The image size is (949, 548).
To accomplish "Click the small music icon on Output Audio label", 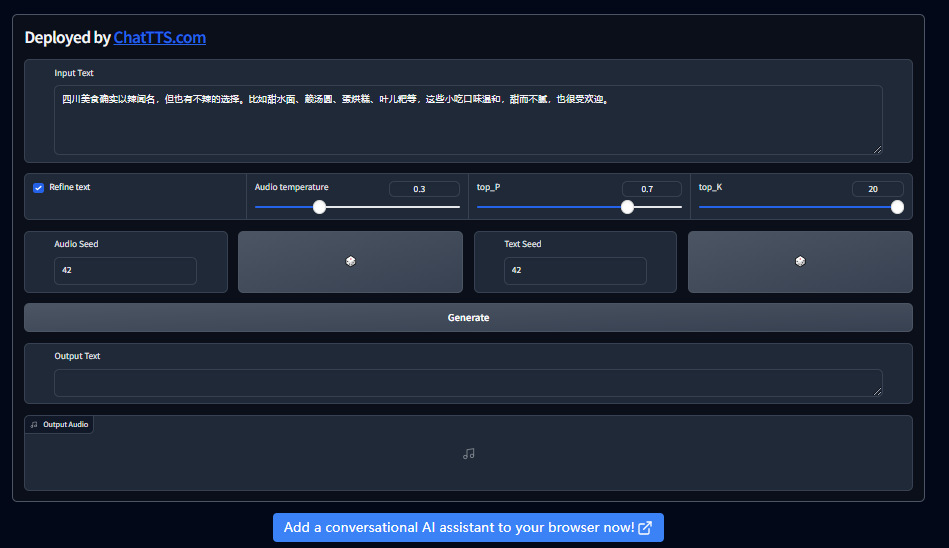I will [34, 425].
